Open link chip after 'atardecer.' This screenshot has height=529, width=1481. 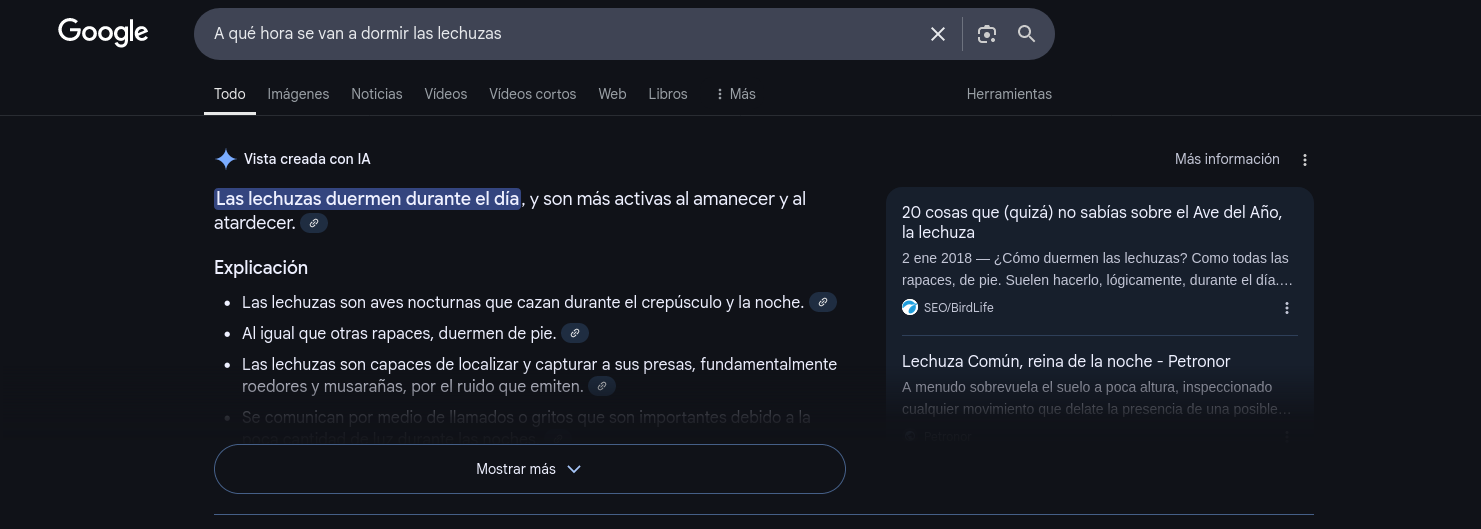[x=314, y=223]
